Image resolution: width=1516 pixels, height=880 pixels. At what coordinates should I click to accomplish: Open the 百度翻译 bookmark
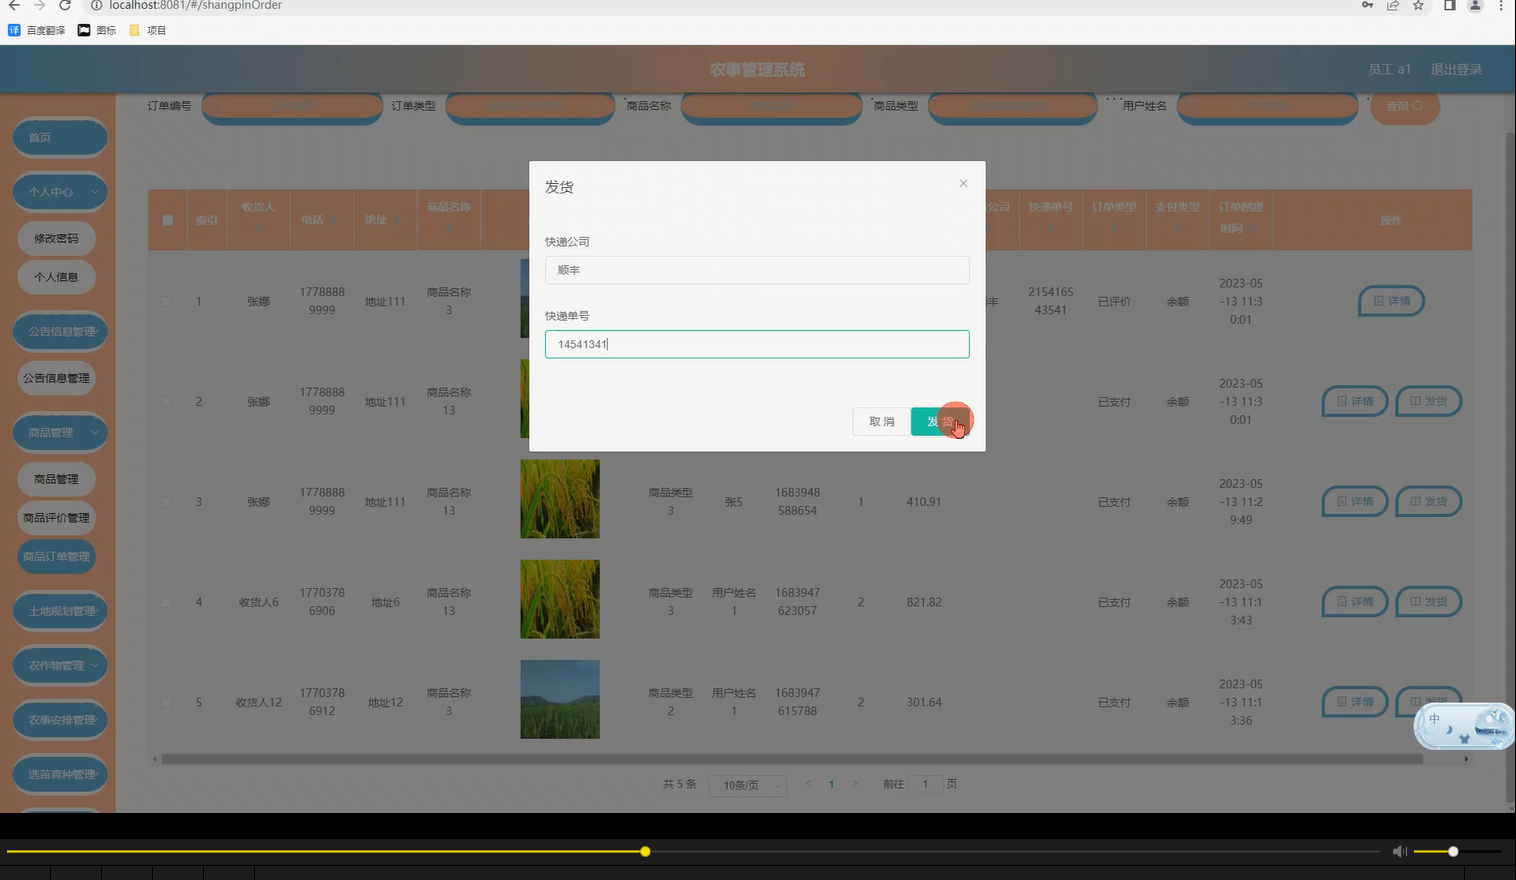[x=37, y=30]
